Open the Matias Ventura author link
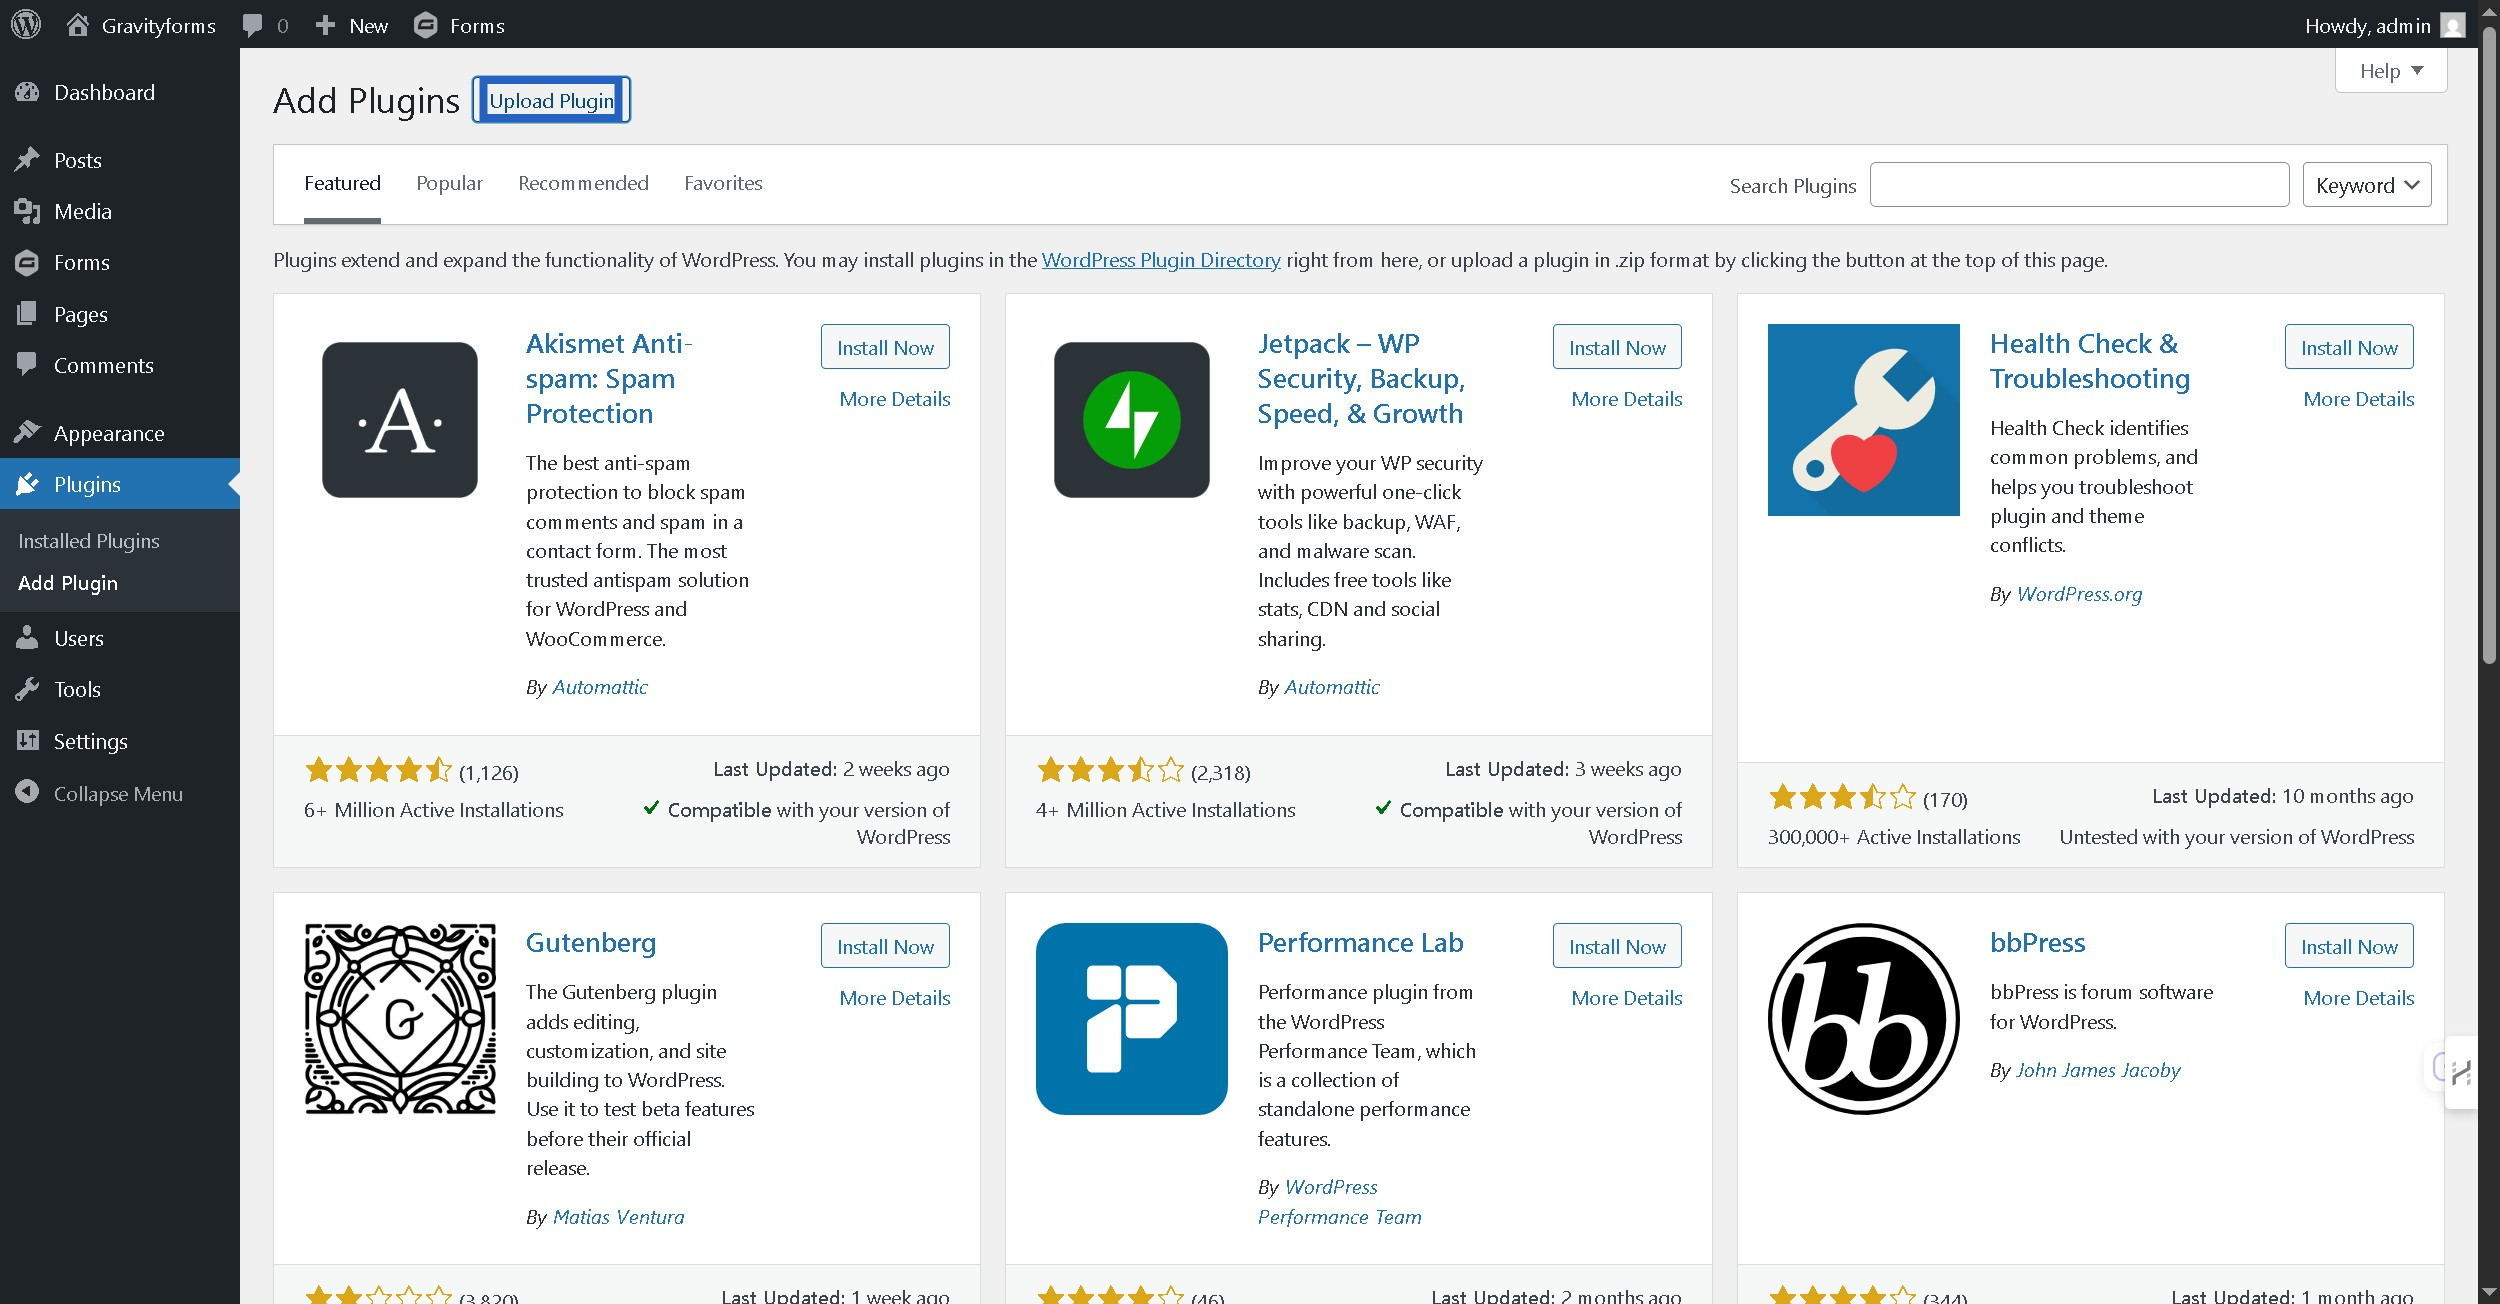 (x=619, y=1217)
